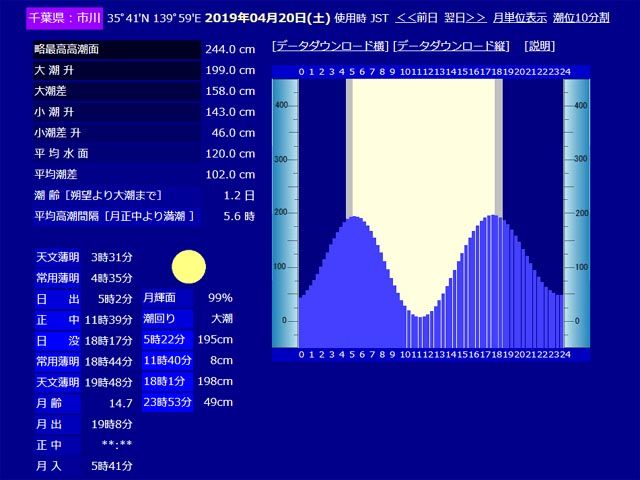Click the yellow moon phase icon
The width and height of the screenshot is (640, 480).
[x=189, y=267]
